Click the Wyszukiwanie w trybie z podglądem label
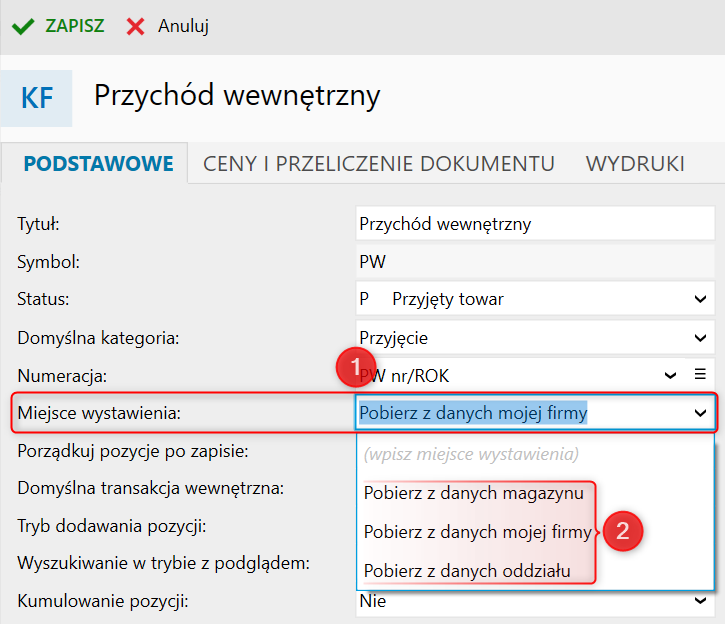The height and width of the screenshot is (624, 725). point(163,563)
